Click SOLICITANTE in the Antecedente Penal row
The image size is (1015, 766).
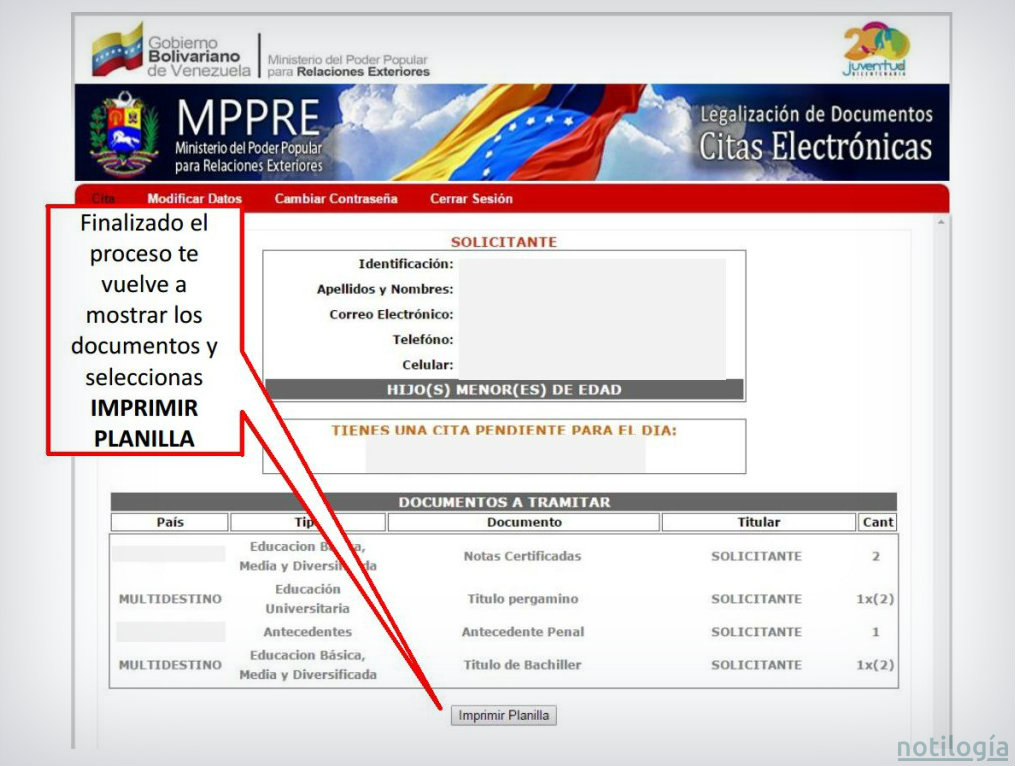[x=756, y=632]
